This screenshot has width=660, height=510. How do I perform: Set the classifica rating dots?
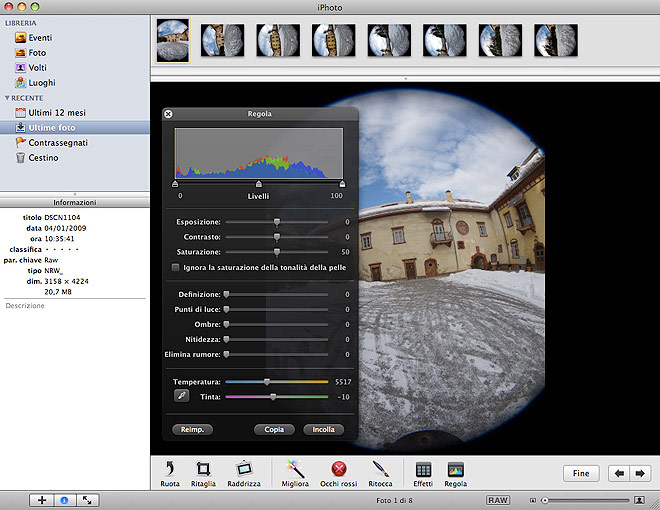point(62,249)
